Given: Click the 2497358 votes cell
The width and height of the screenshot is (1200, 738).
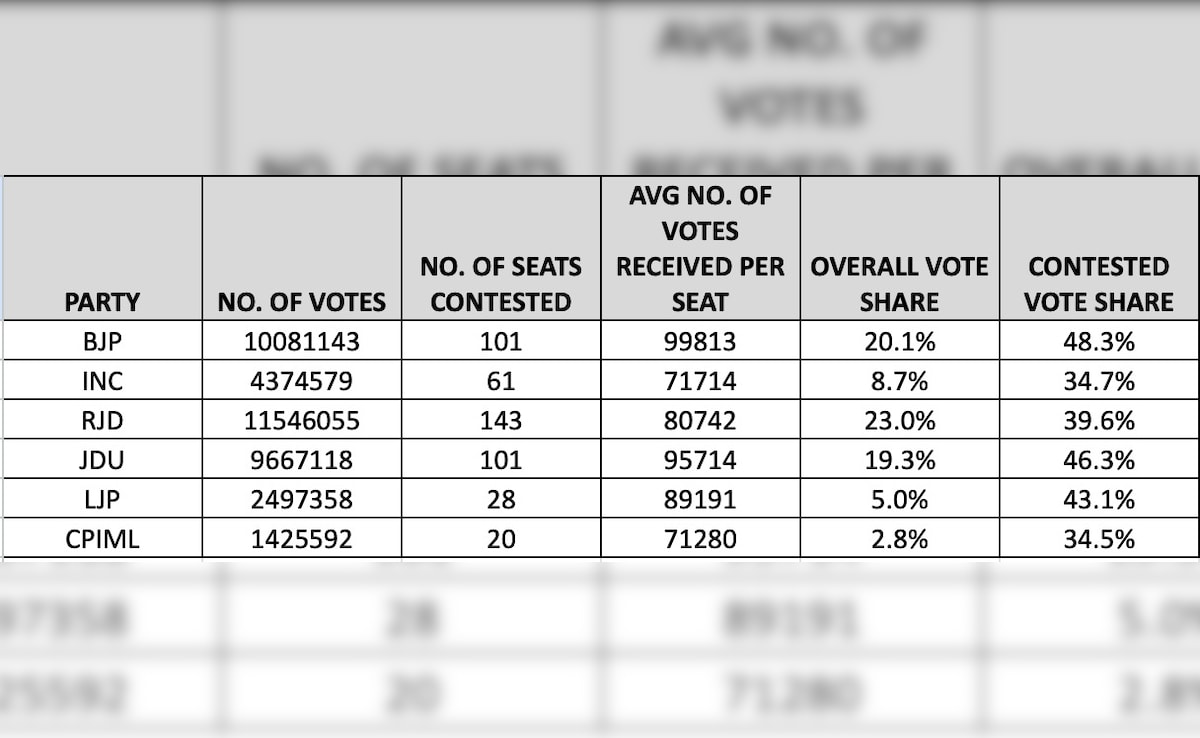Looking at the screenshot, I should point(301,499).
